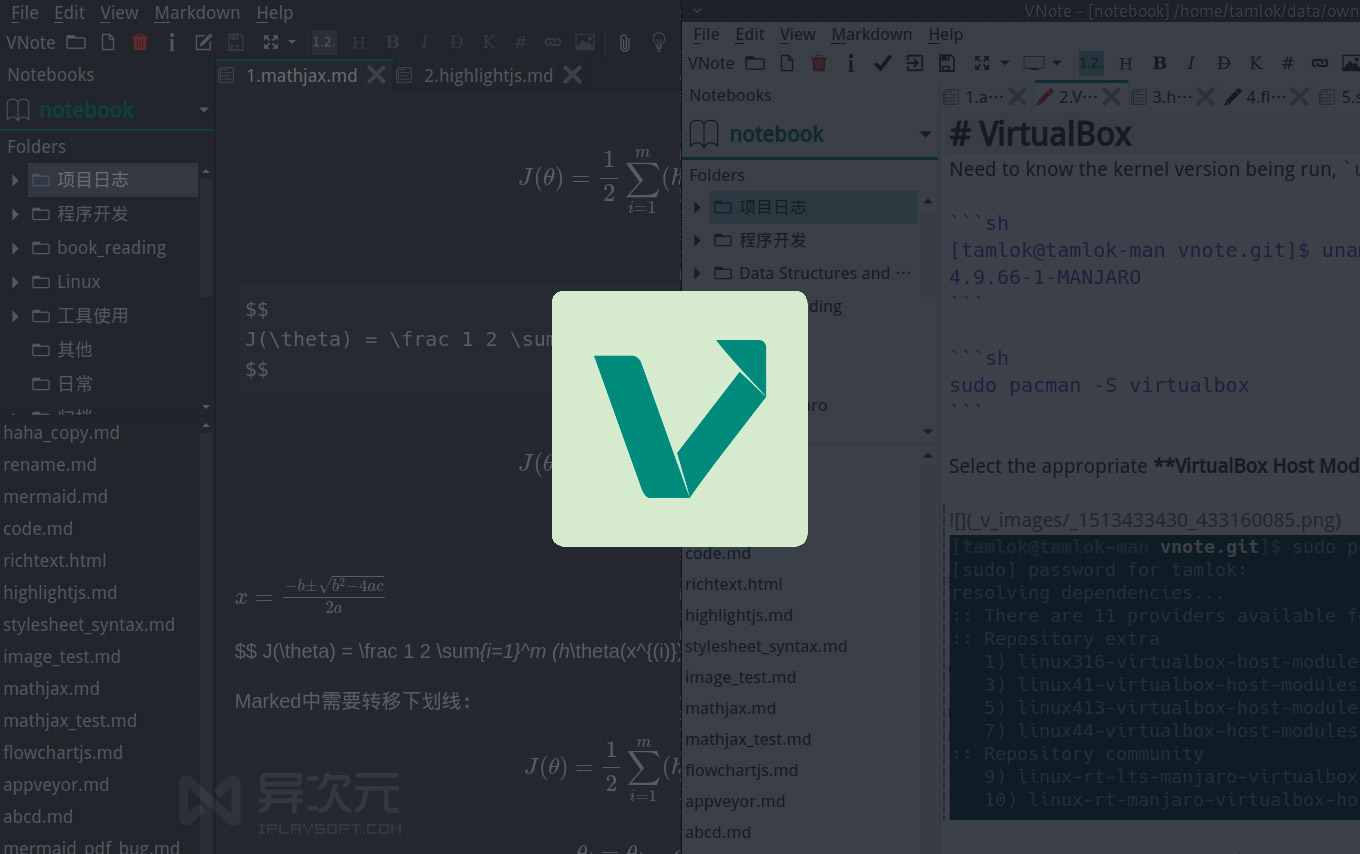Toggle the 1.2. section number button
The width and height of the screenshot is (1360, 854).
click(323, 42)
